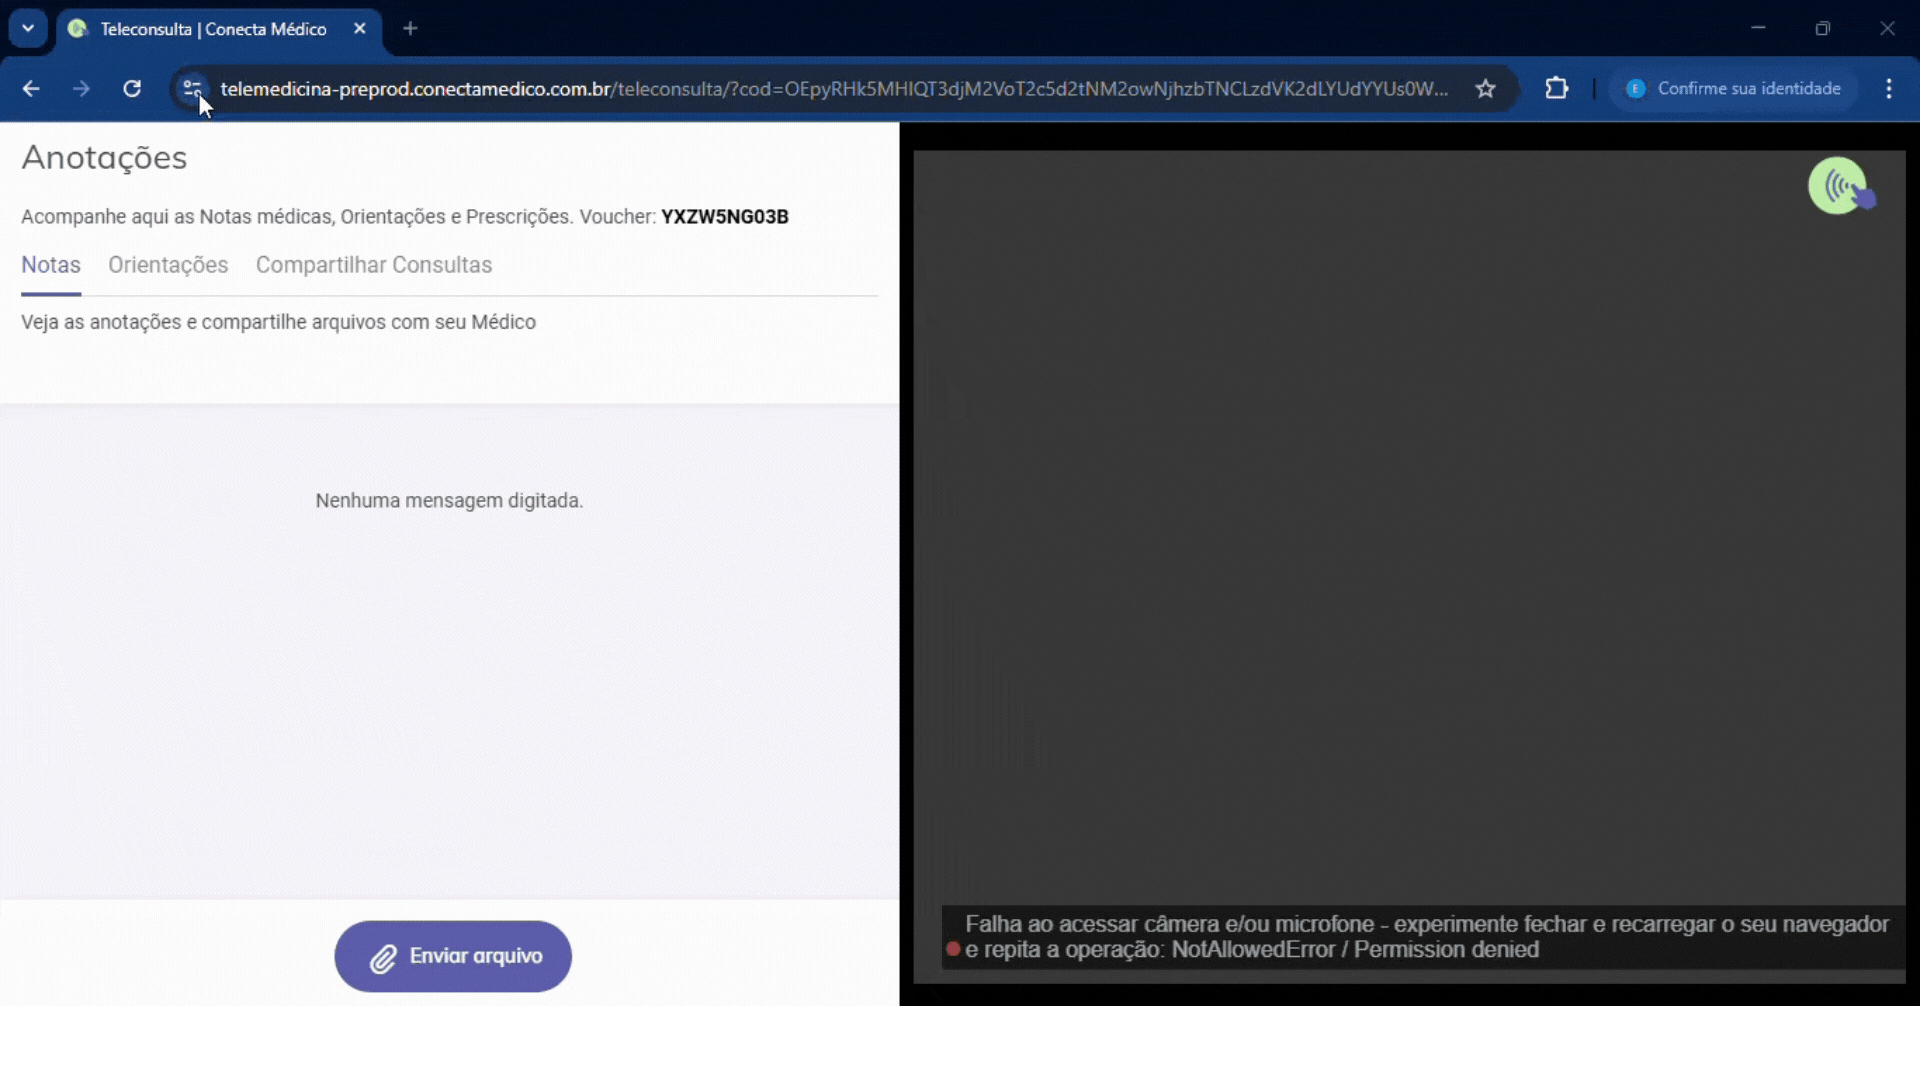Select the Compartilhar Consultas tab

pos(374,265)
